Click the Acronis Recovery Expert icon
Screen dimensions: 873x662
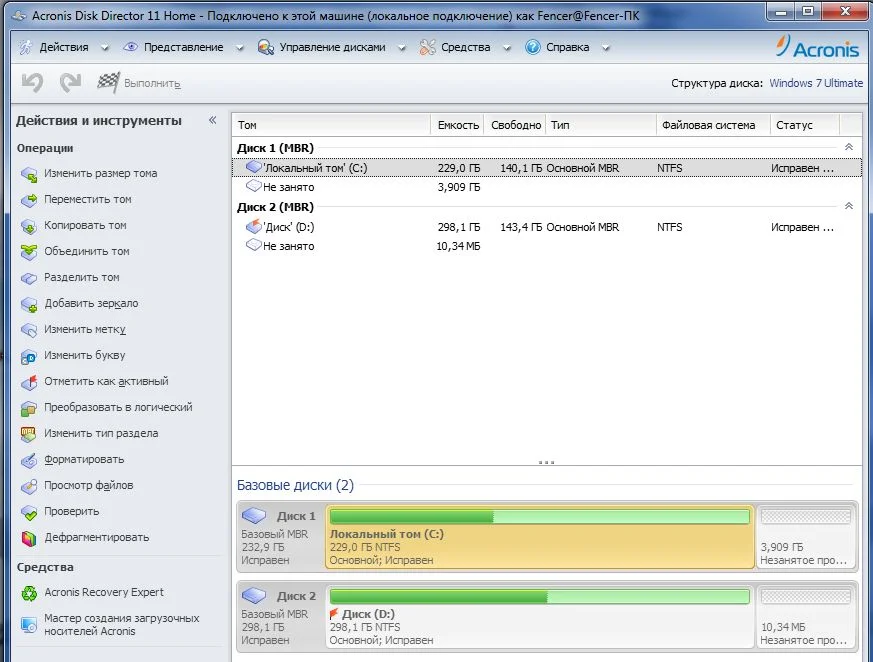[29, 593]
